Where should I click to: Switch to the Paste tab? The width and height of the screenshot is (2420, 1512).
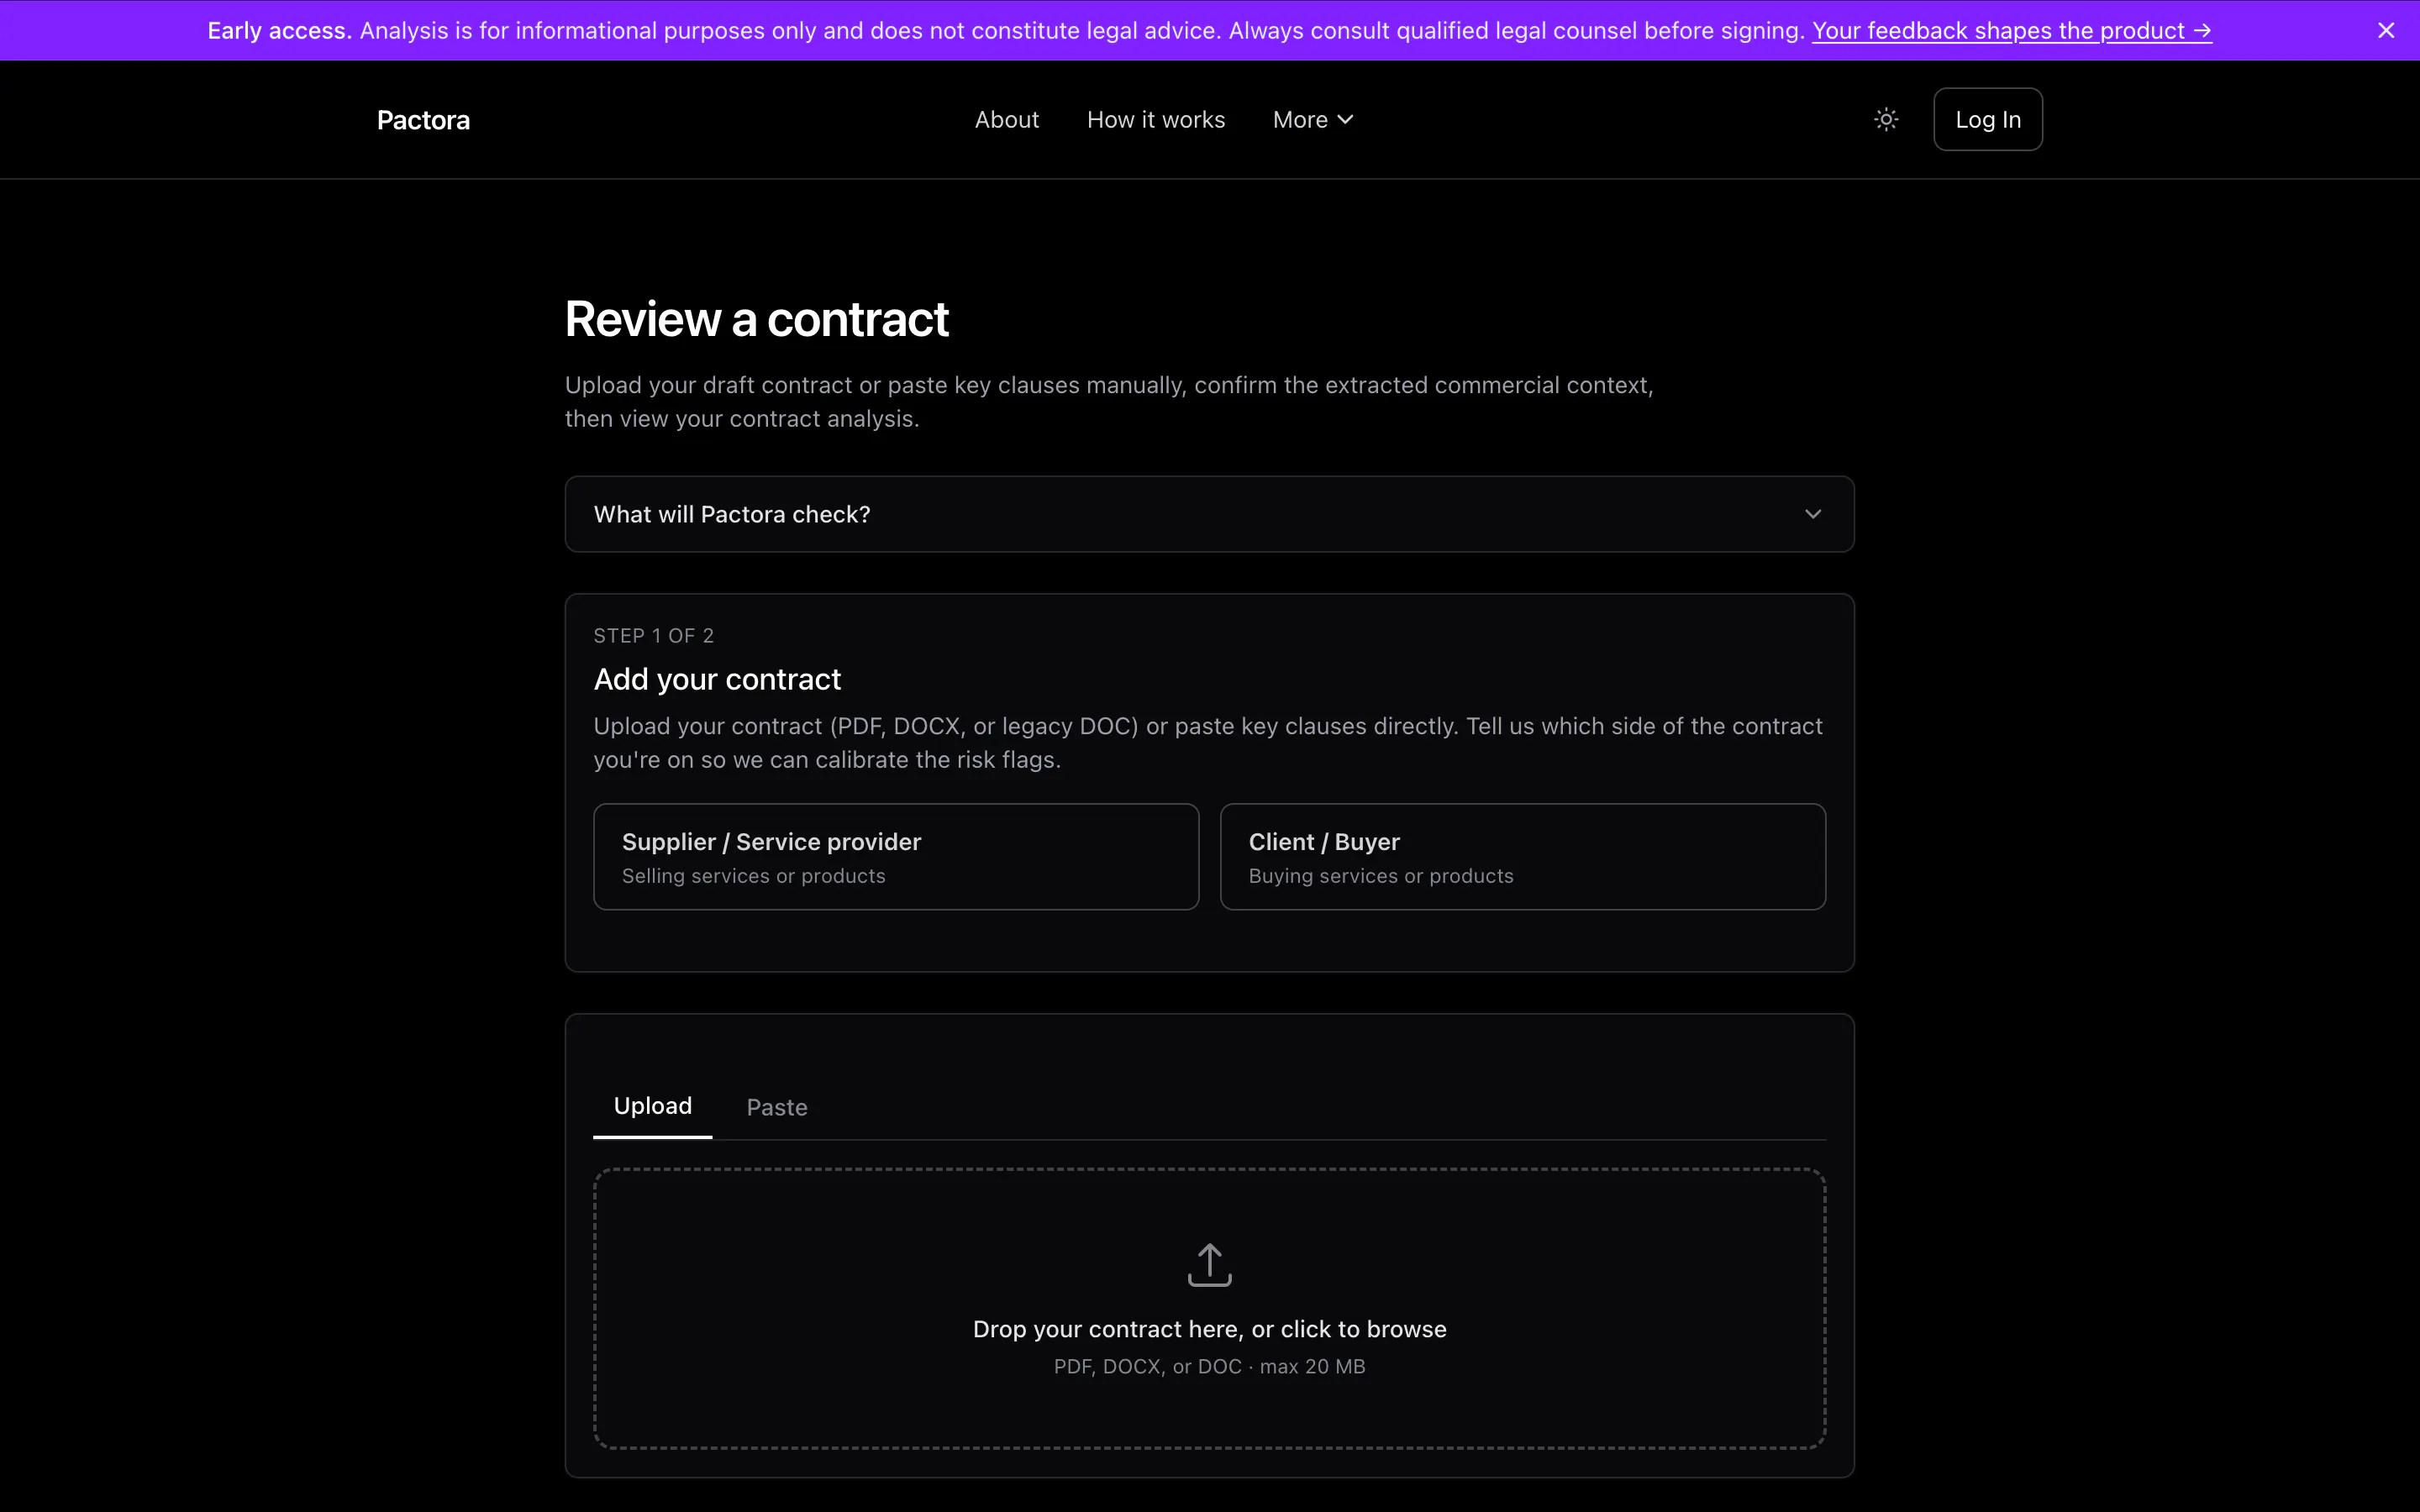777,1107
